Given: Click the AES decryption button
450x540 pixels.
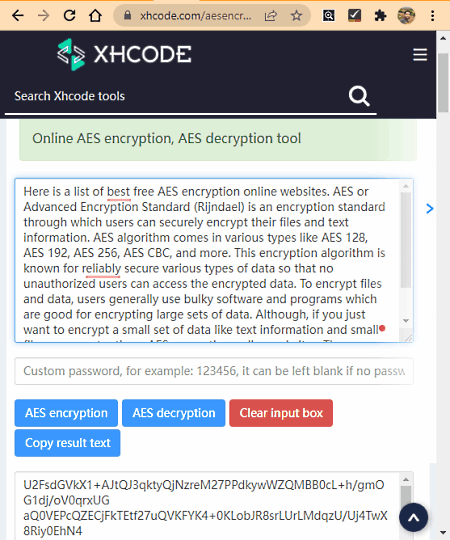Looking at the screenshot, I should coord(174,413).
